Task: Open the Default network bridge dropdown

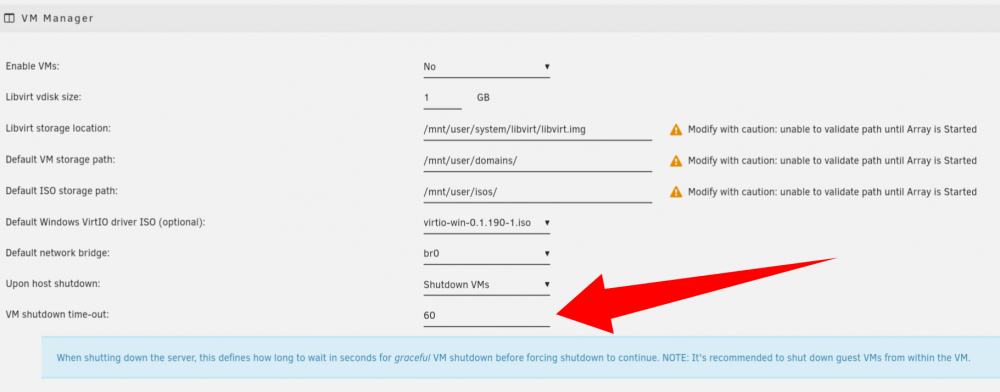Action: 486,254
